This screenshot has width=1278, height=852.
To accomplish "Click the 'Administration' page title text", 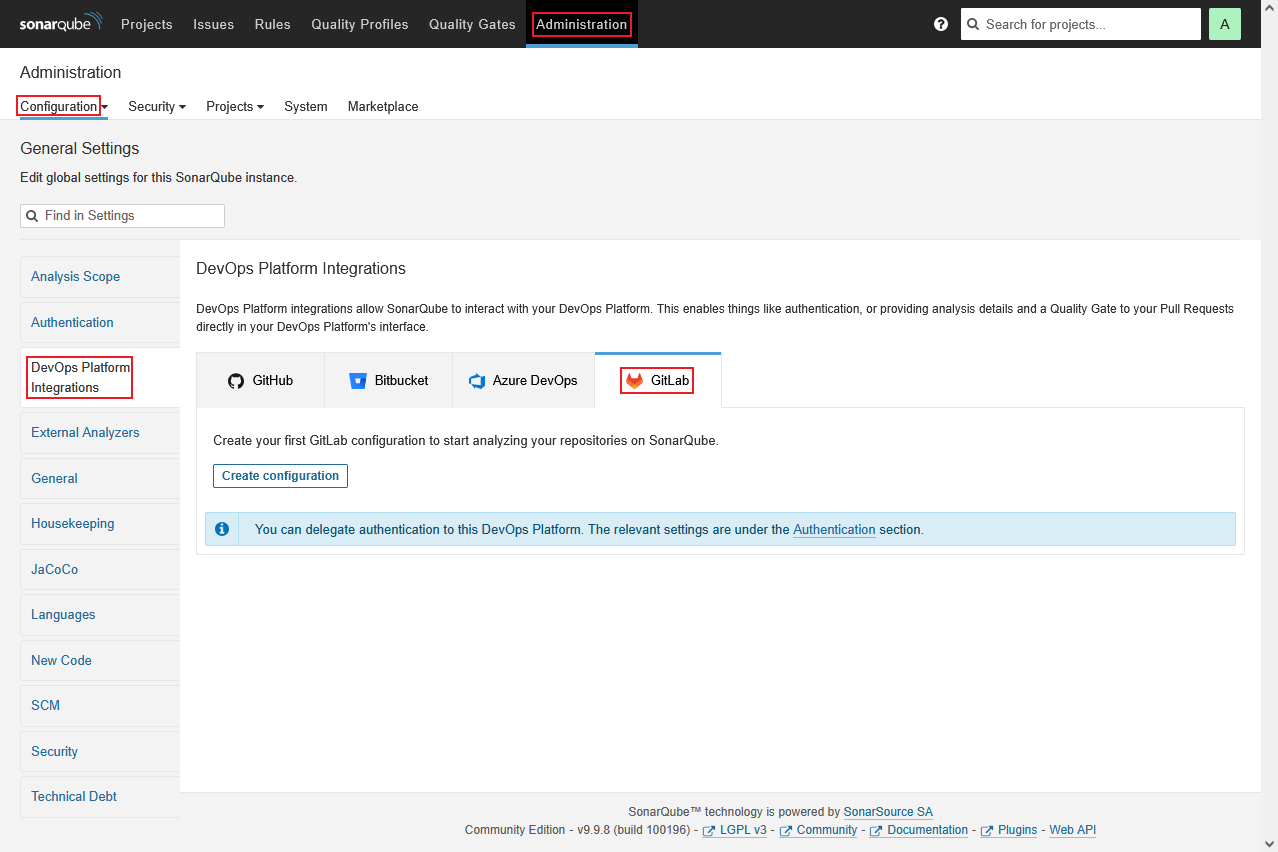I will tap(71, 72).
